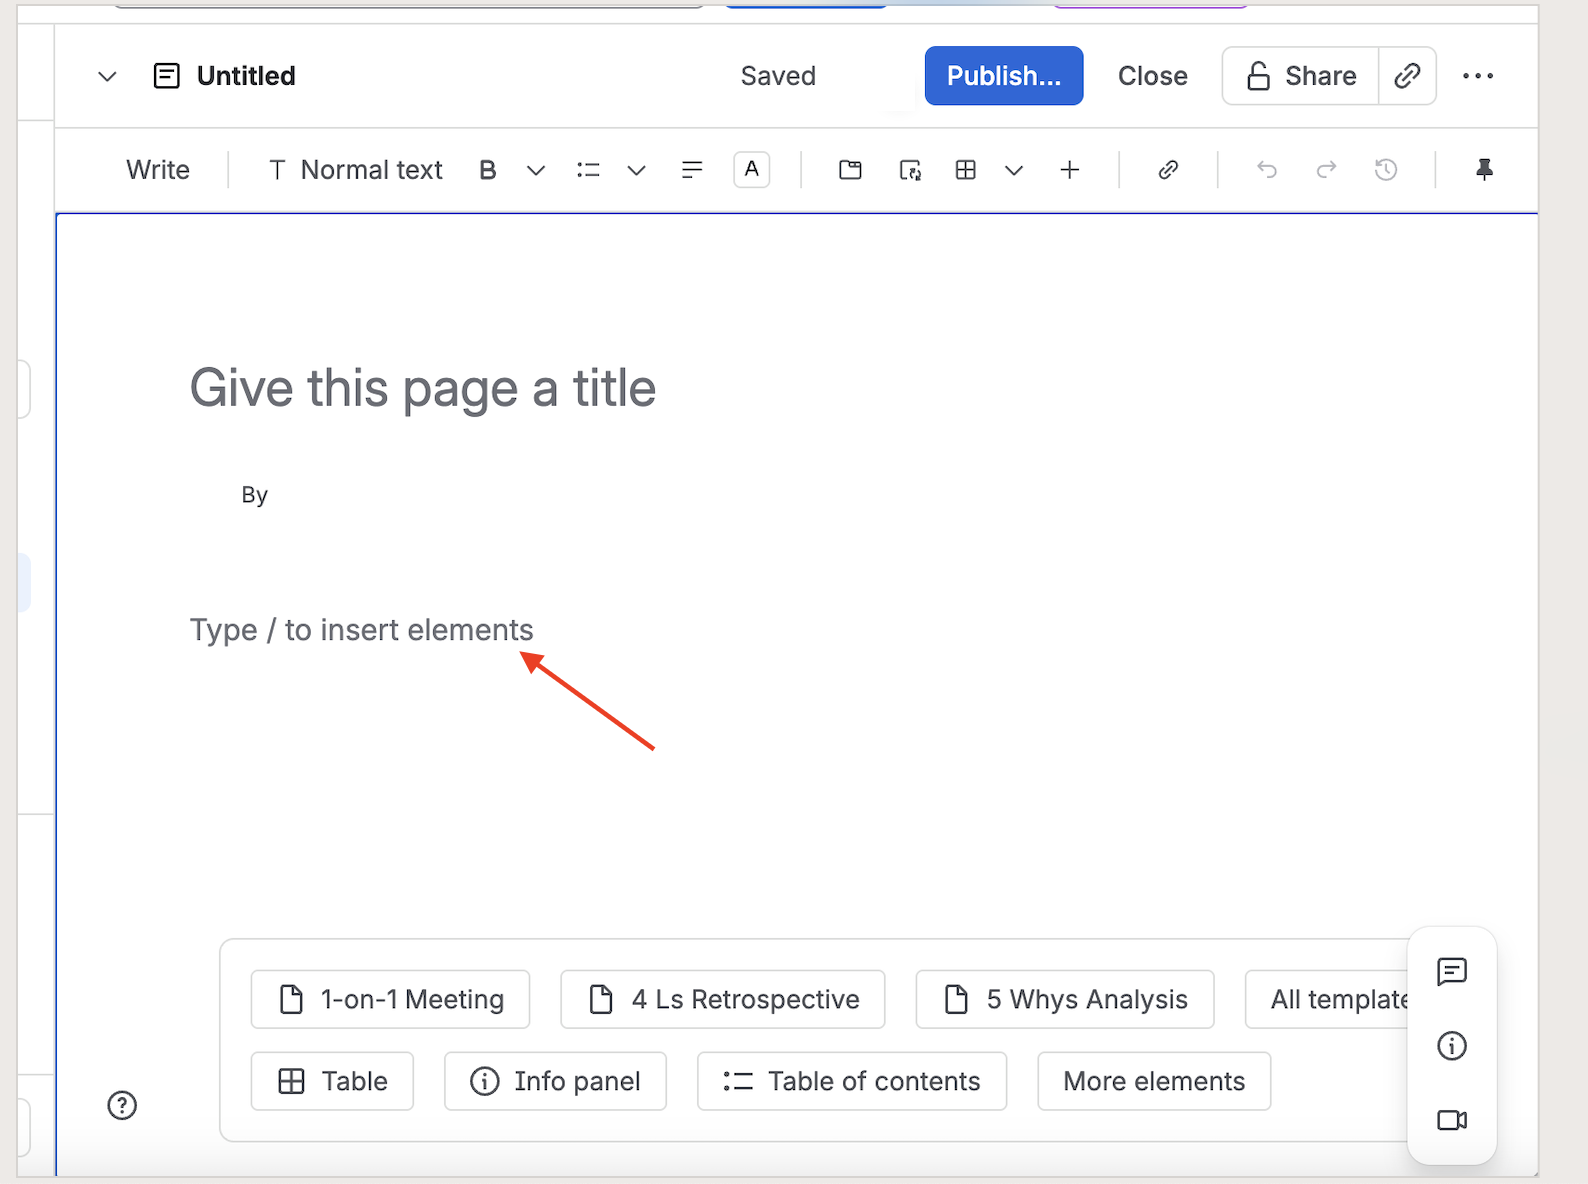Open the Normal text style dropdown

[x=356, y=170]
